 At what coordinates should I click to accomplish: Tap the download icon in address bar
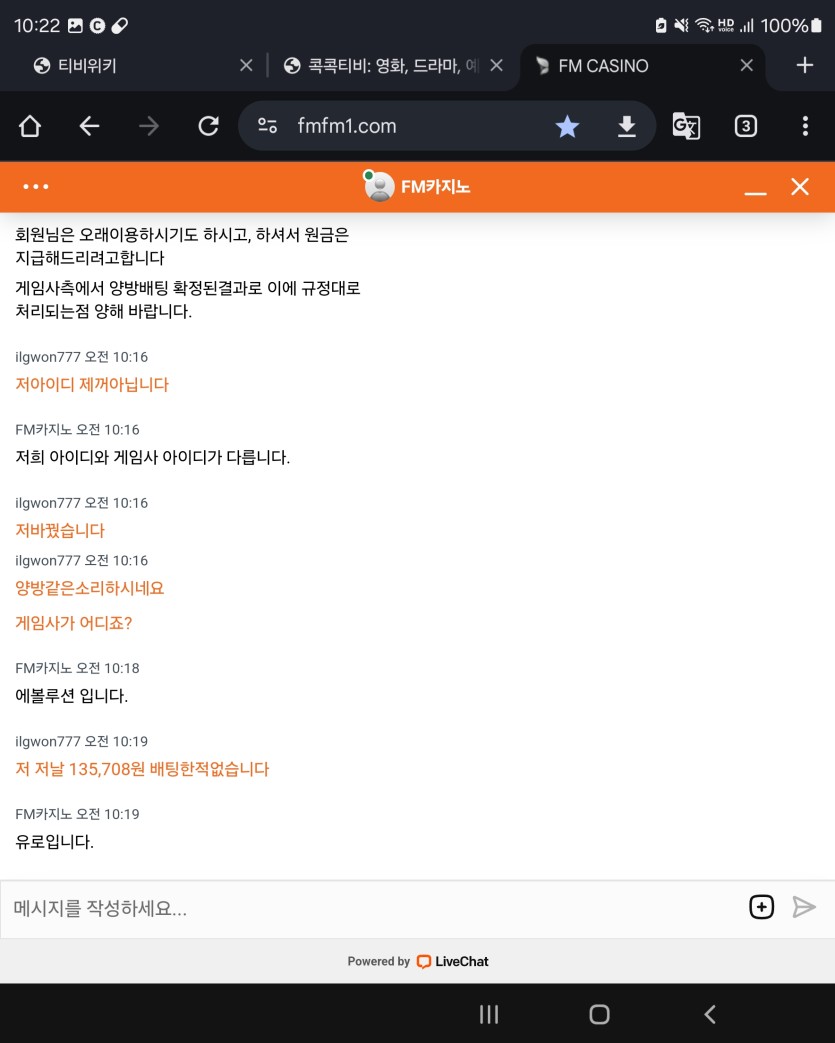[x=626, y=126]
